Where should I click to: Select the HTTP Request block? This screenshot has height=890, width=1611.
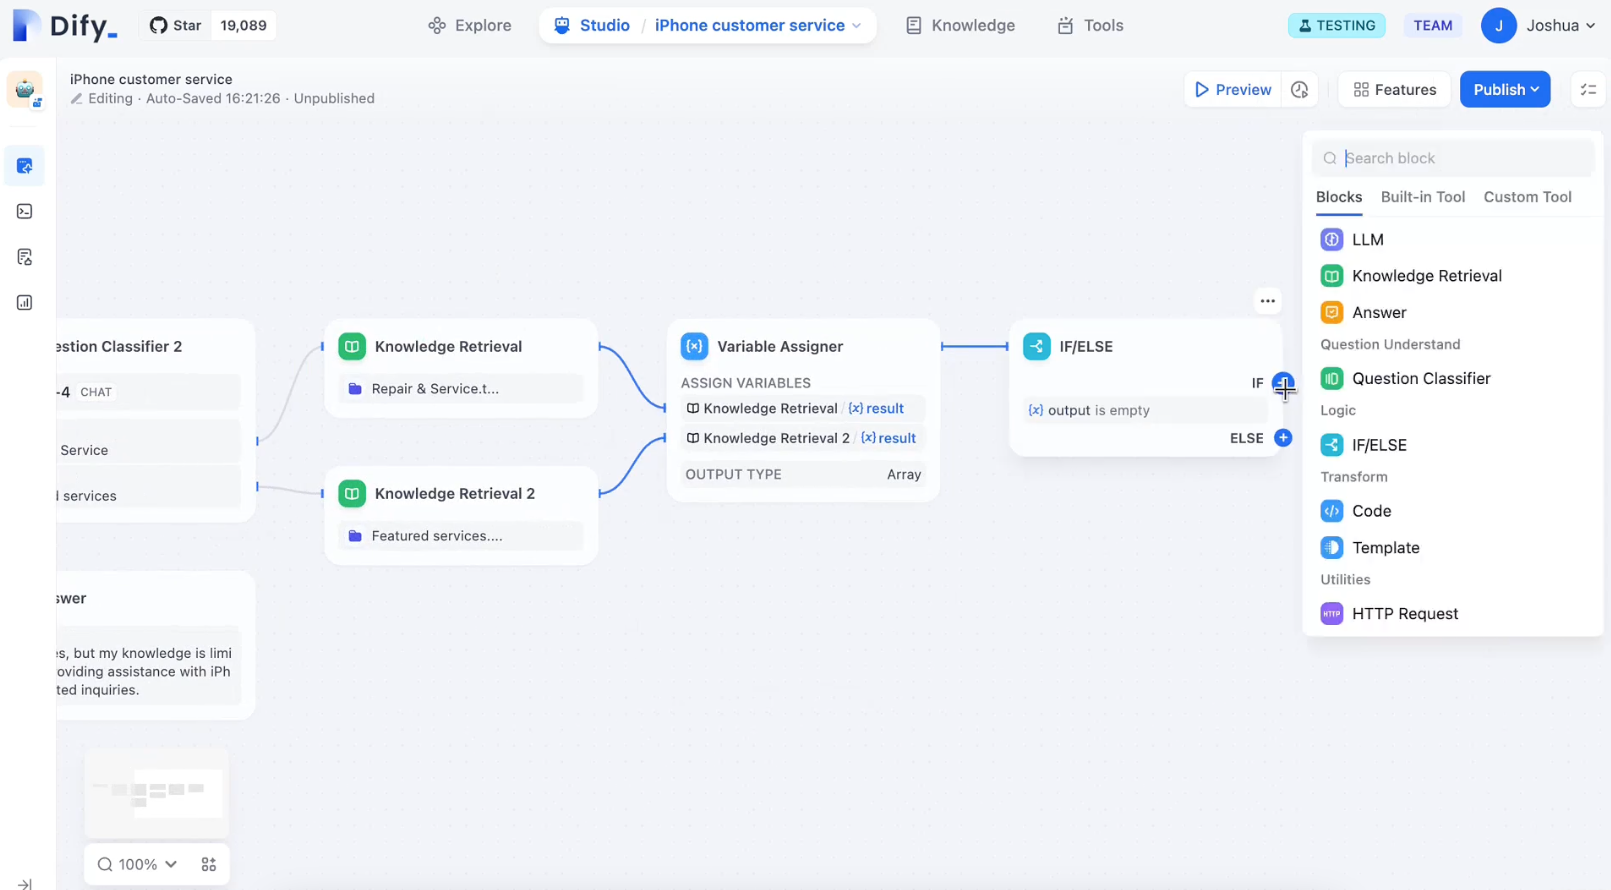(x=1404, y=614)
